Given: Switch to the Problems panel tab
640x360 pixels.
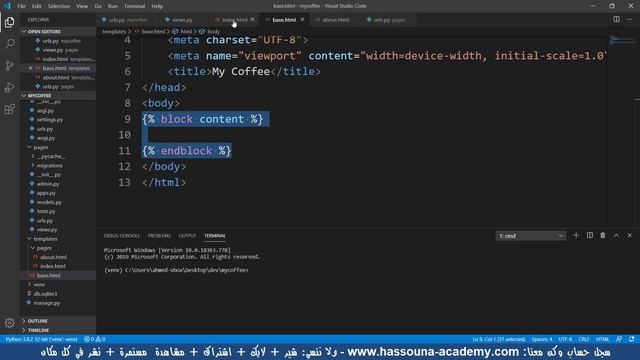Looking at the screenshot, I should click(x=159, y=236).
